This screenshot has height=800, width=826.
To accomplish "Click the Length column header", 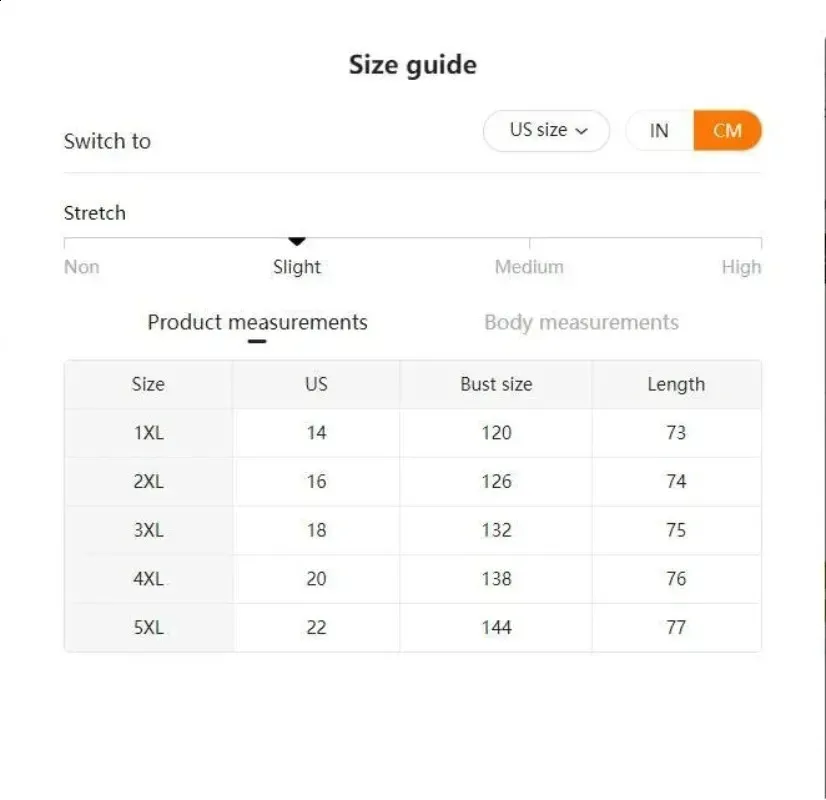I will pos(676,384).
